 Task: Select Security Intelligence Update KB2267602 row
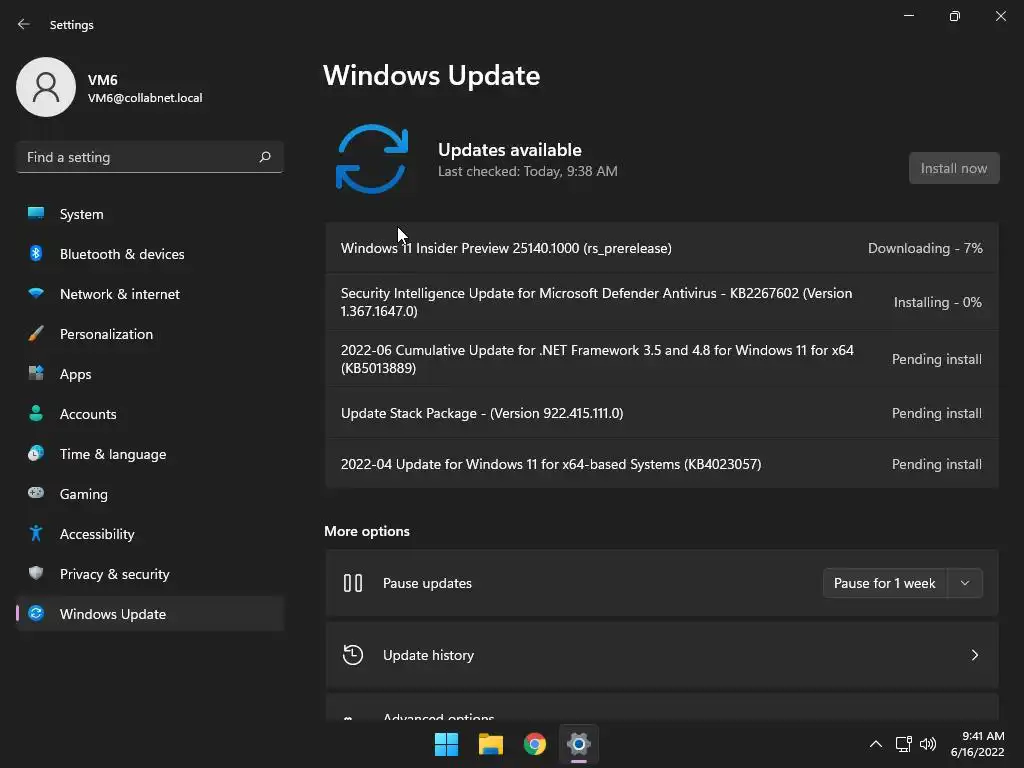tap(662, 302)
